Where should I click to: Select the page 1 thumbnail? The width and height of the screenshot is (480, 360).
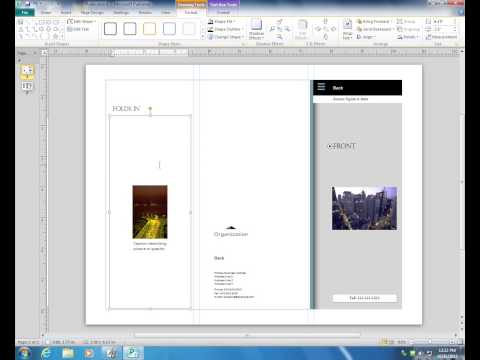pos(27,71)
